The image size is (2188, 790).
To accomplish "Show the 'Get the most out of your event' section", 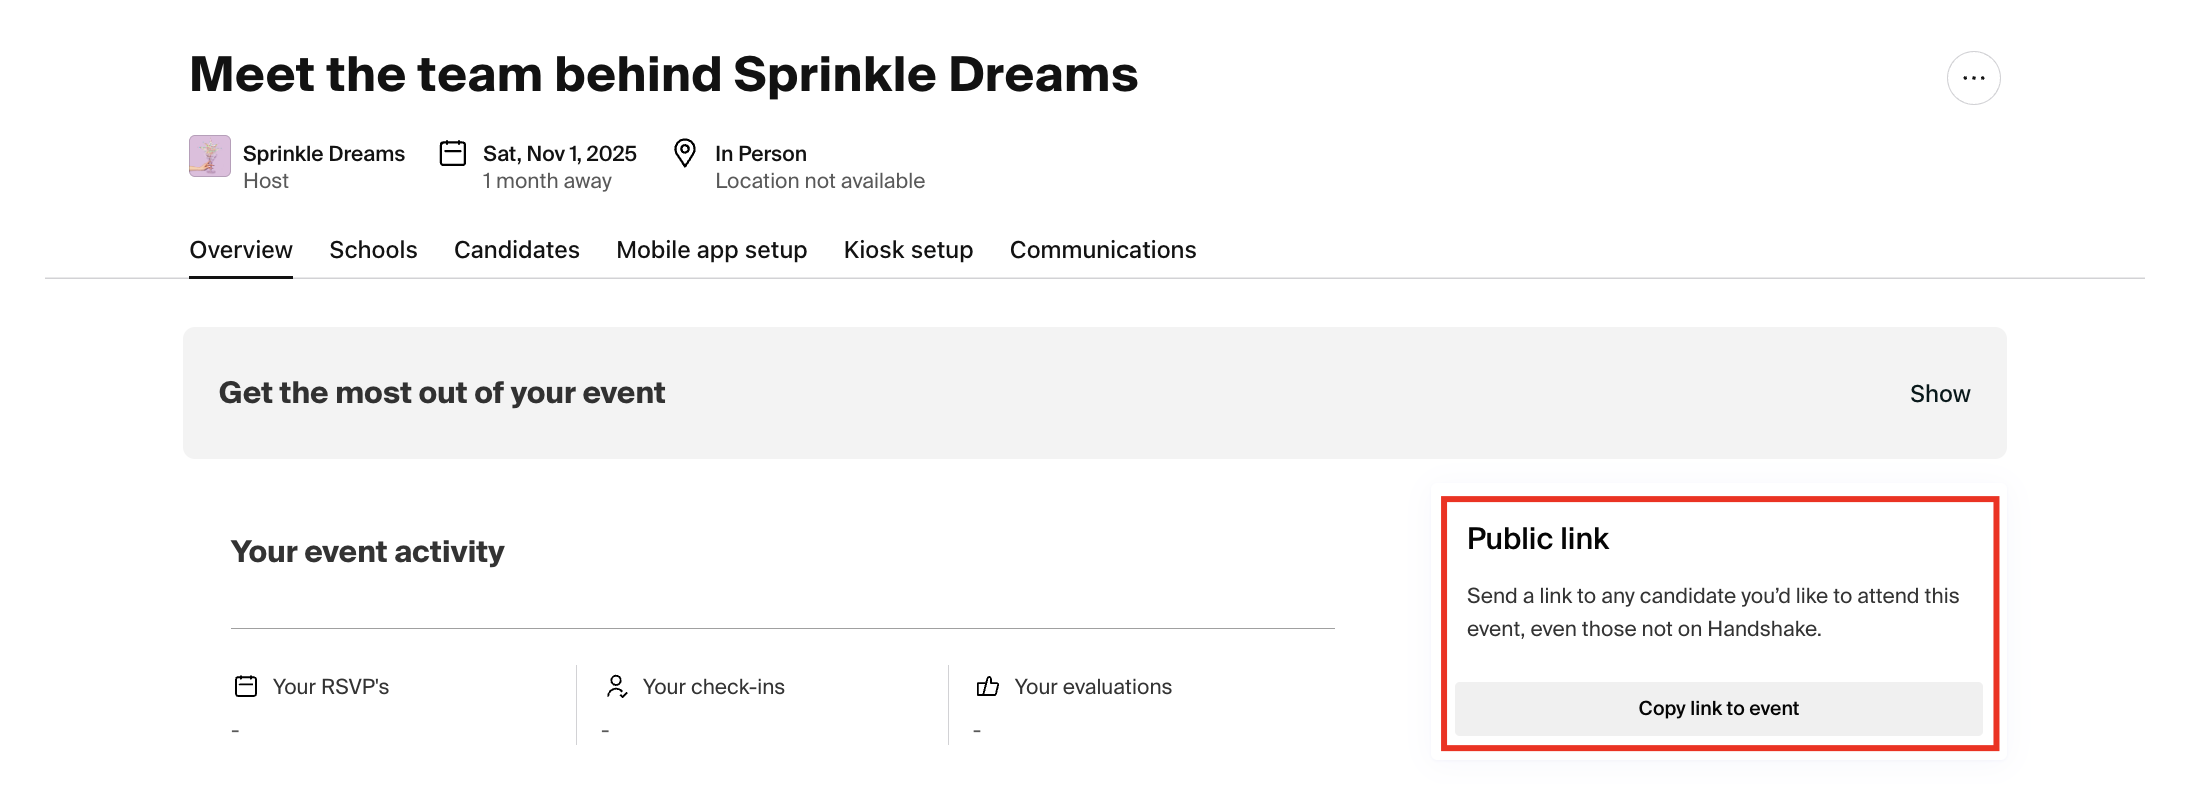I will [x=1939, y=394].
